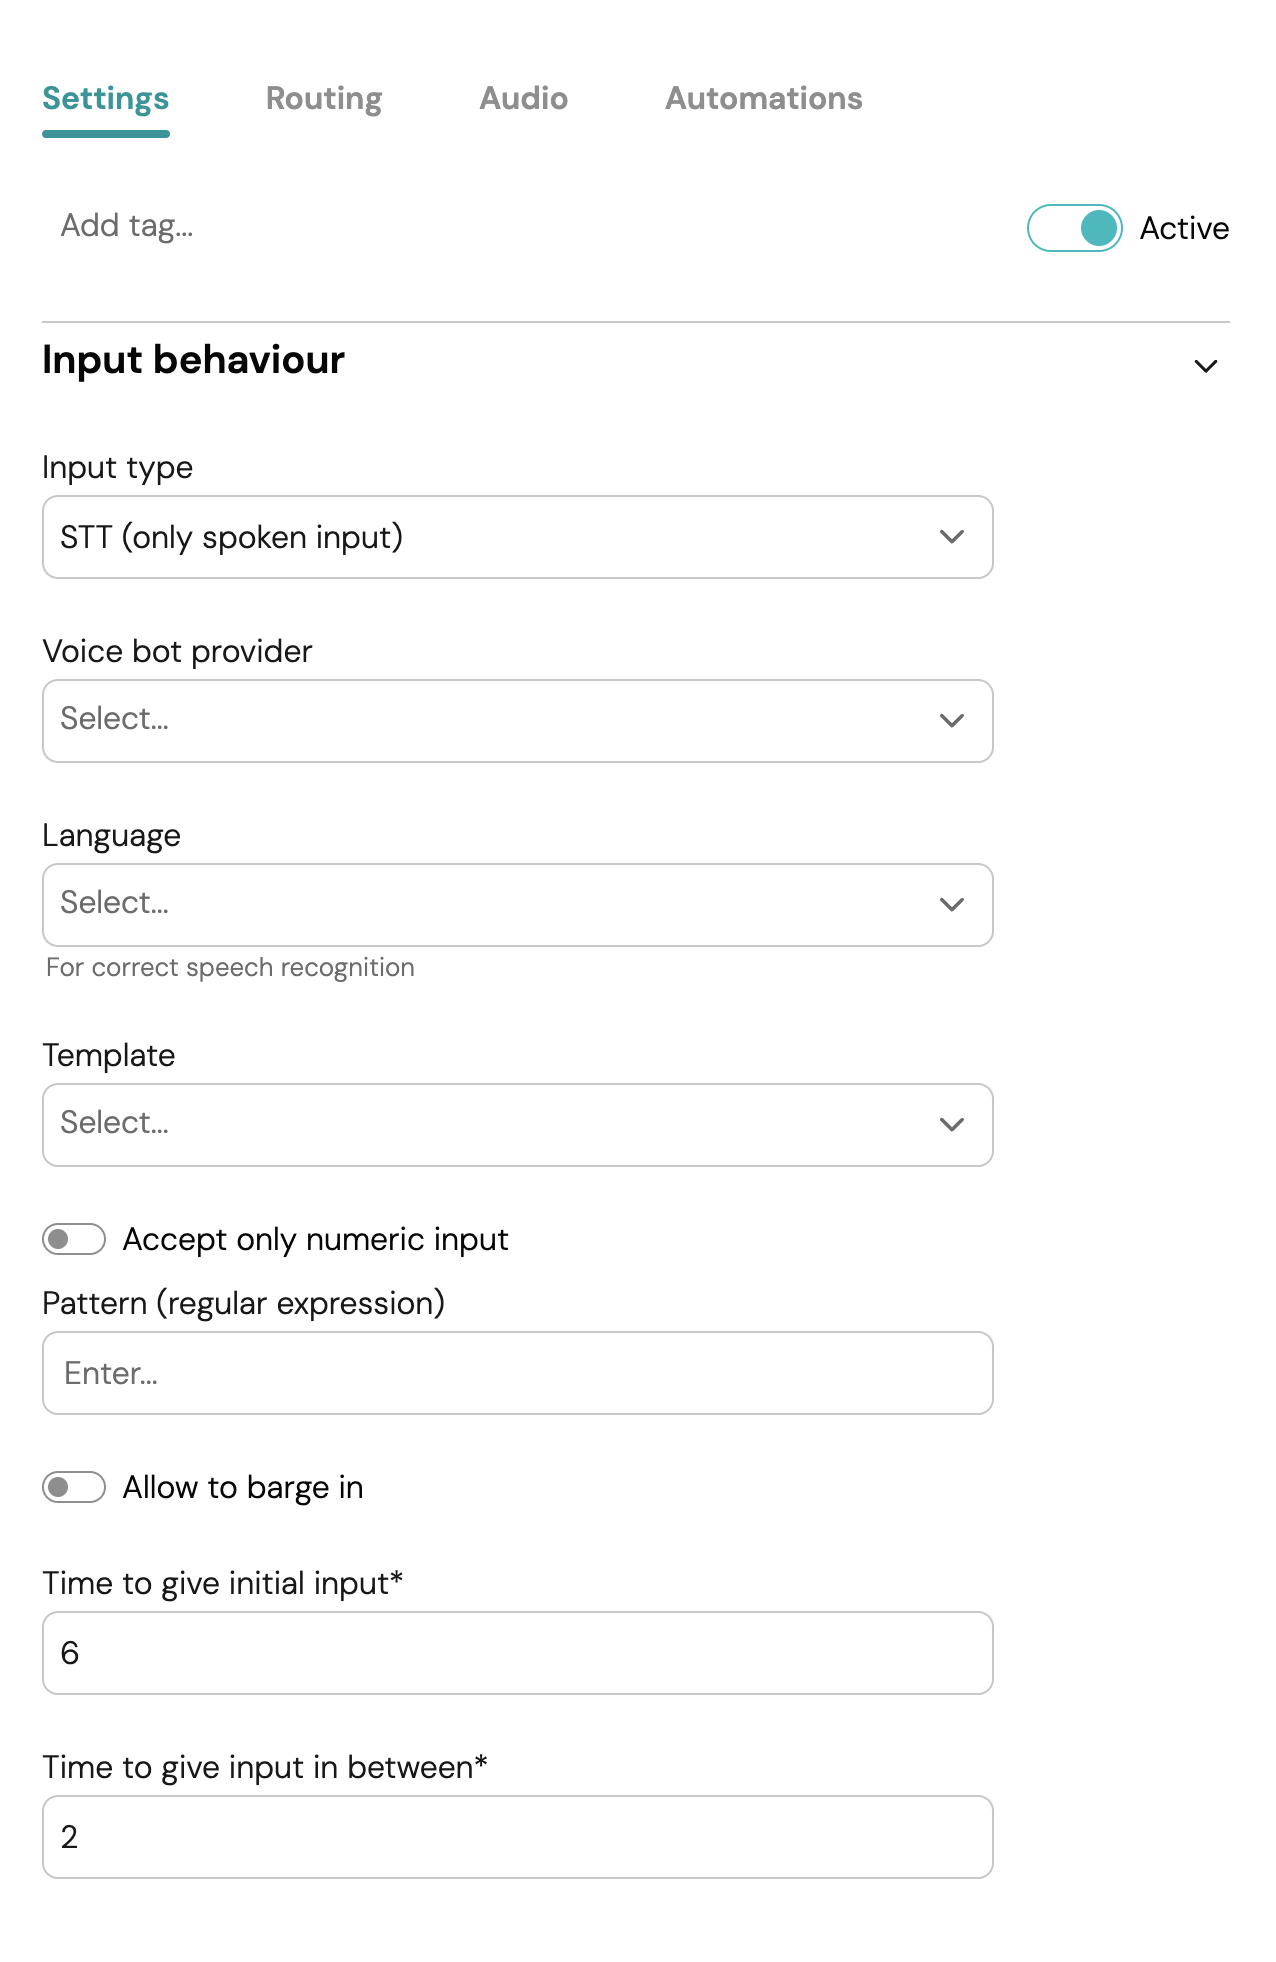Viewport: 1276px width, 1962px height.
Task: Enable Allow to barge in
Action: click(74, 1487)
